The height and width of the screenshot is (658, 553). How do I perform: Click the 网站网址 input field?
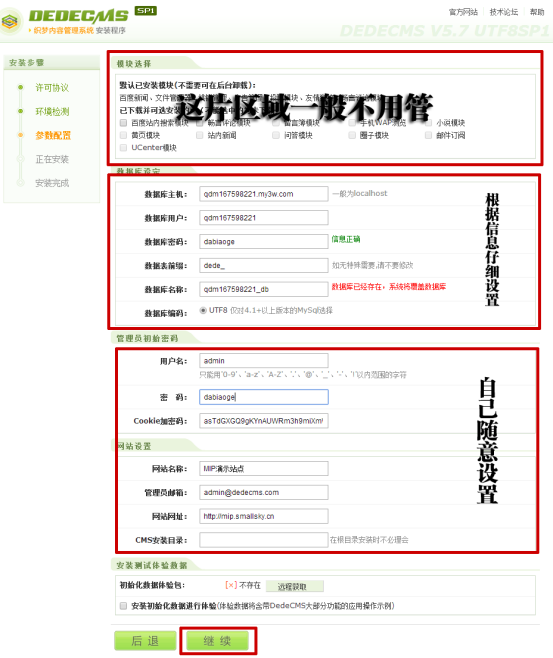click(263, 516)
